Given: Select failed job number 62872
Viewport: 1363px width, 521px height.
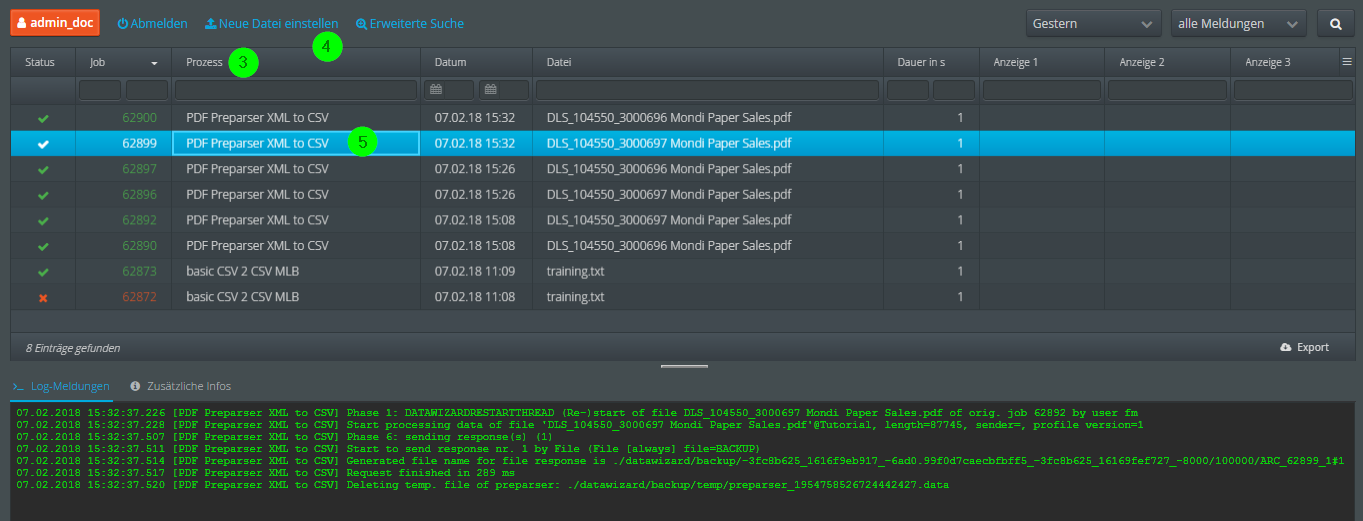Looking at the screenshot, I should 140,297.
